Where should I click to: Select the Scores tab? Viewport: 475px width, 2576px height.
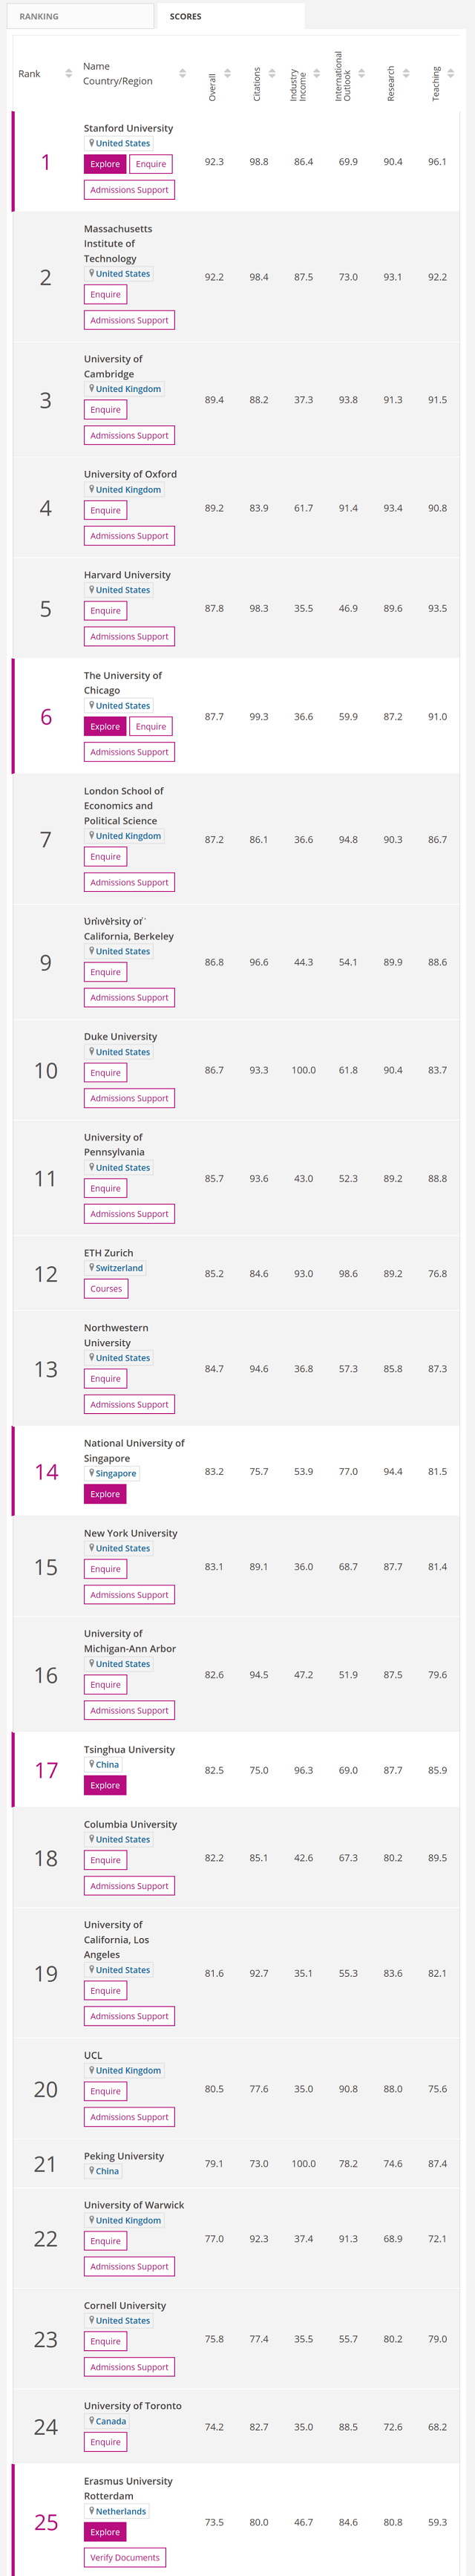(x=231, y=16)
